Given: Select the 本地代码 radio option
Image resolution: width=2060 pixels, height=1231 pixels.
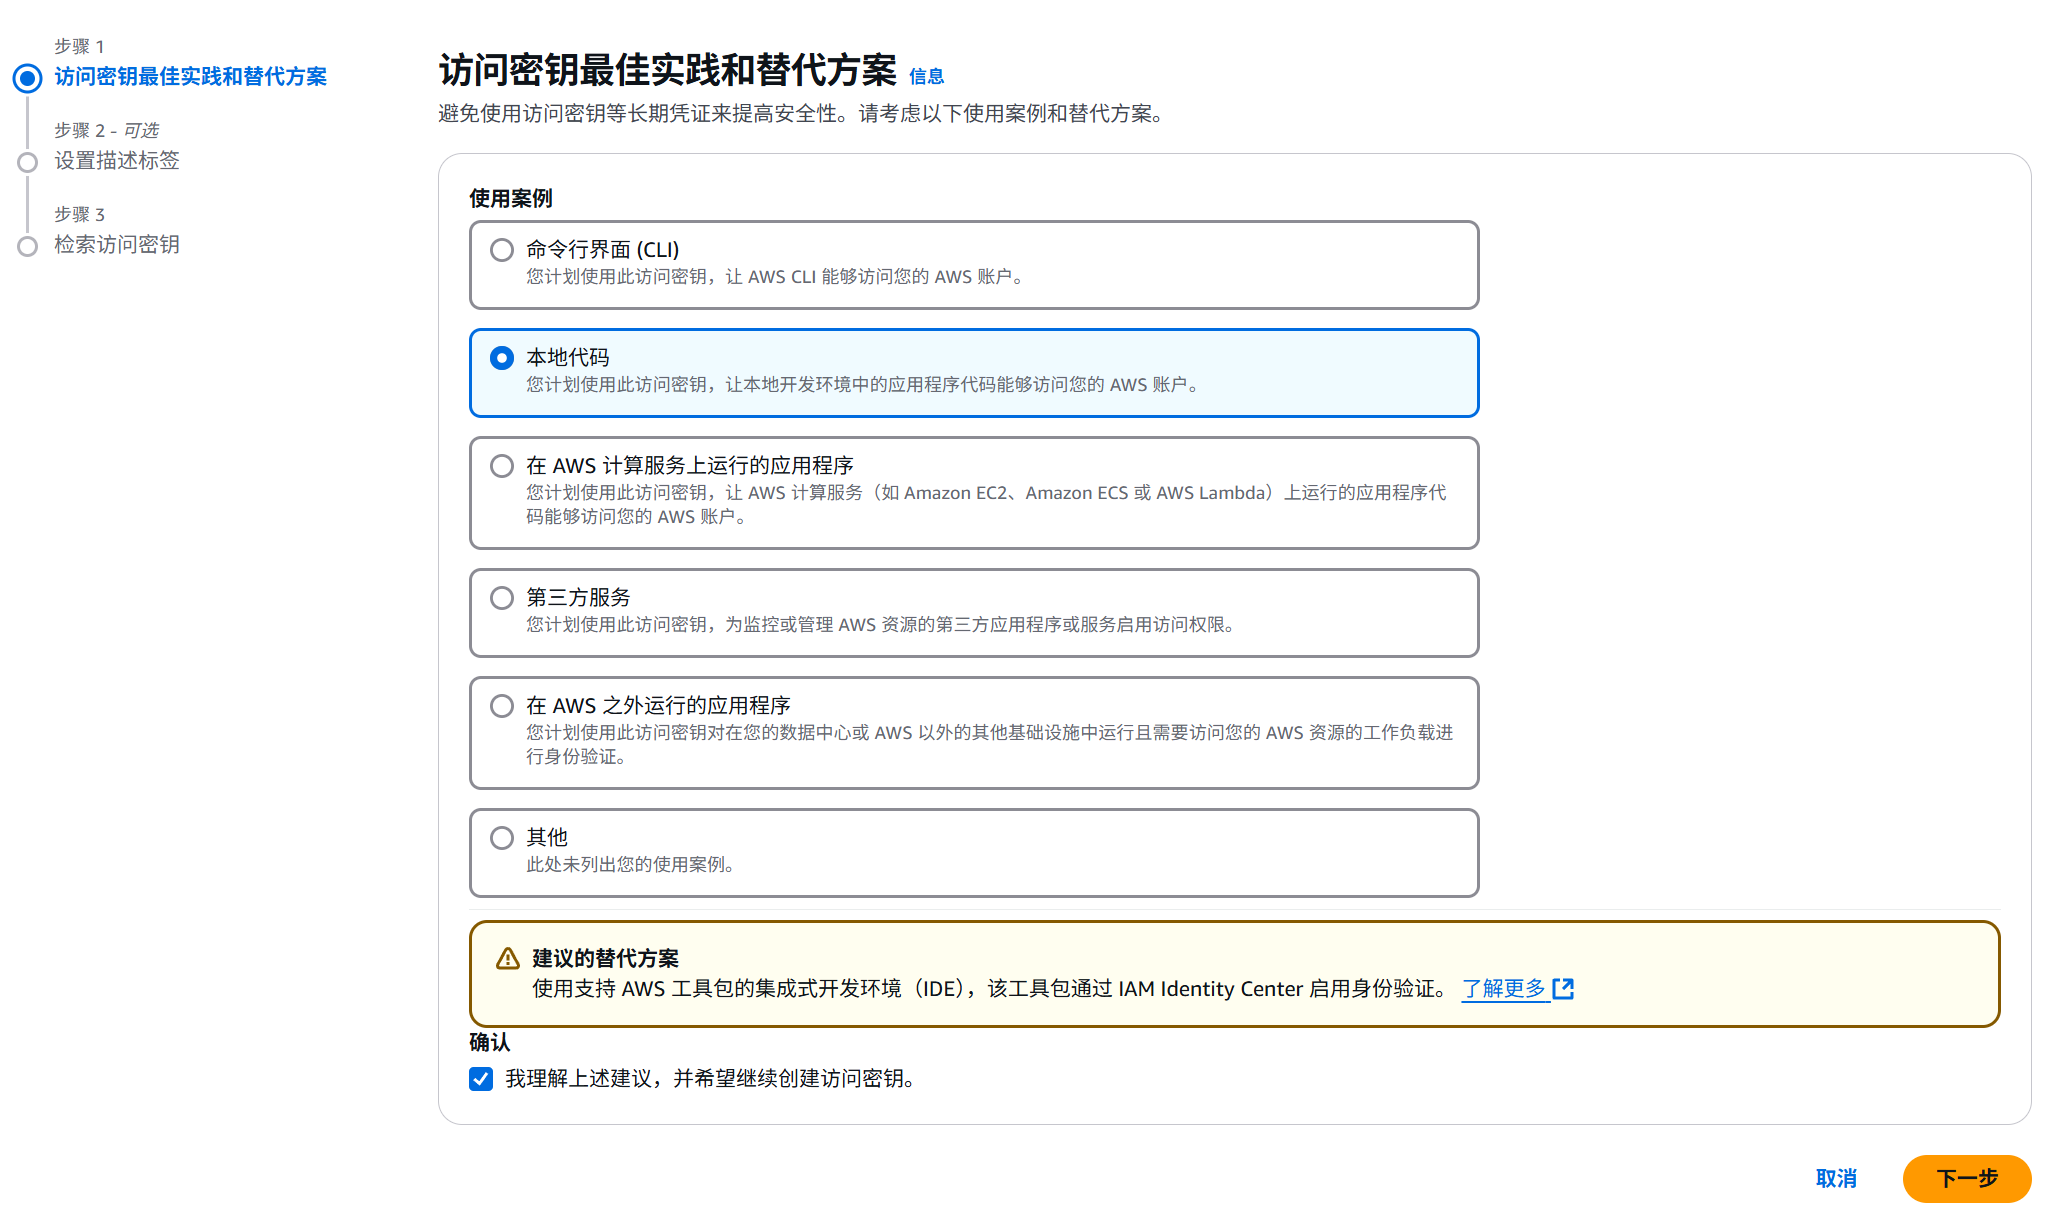Looking at the screenshot, I should 502,358.
